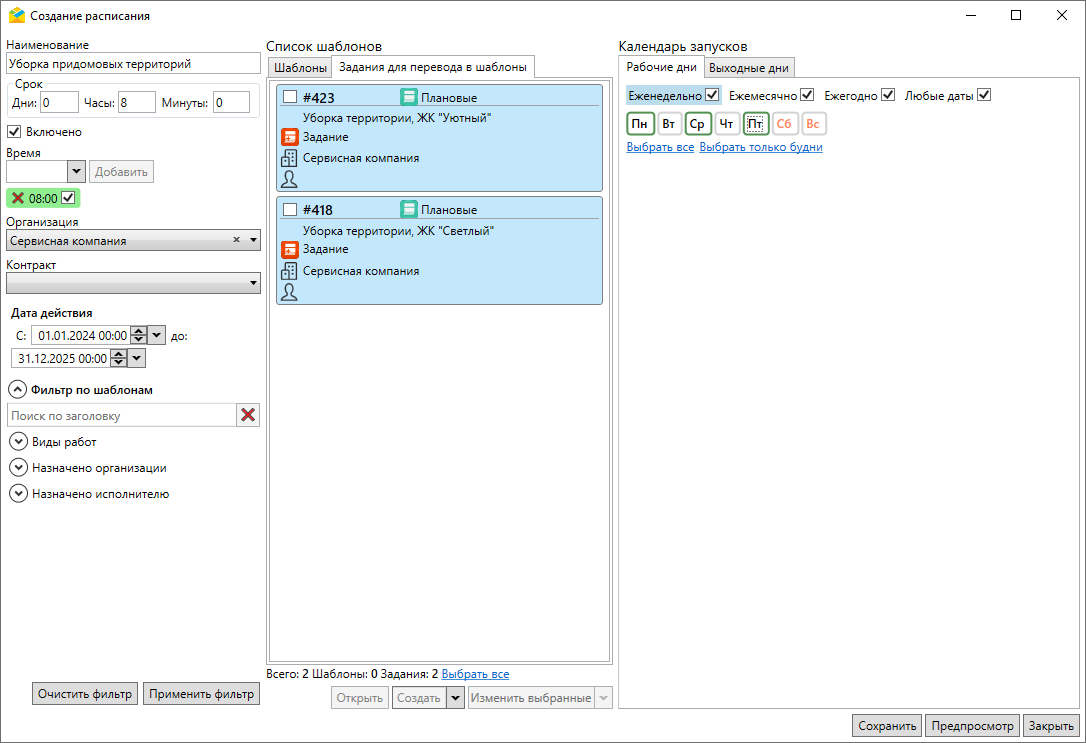Check the box for task #423
This screenshot has height=743, width=1086.
pos(290,97)
